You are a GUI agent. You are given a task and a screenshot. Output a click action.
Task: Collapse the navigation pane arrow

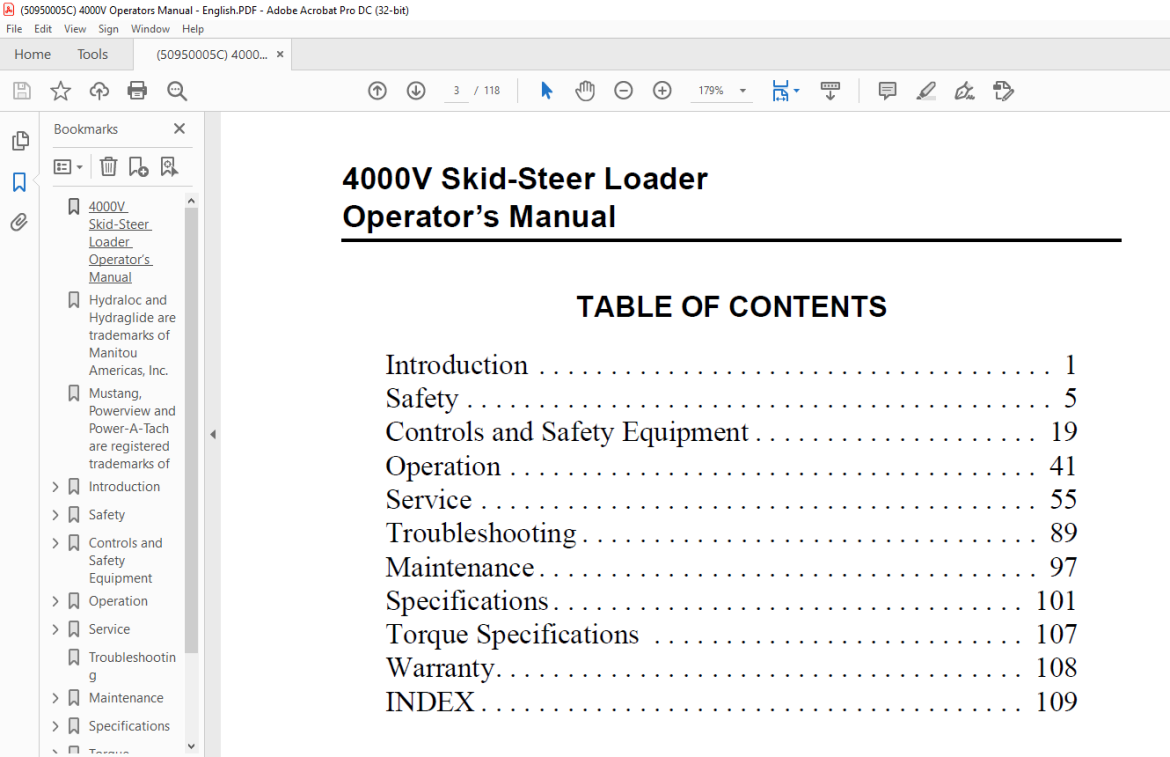(x=213, y=434)
